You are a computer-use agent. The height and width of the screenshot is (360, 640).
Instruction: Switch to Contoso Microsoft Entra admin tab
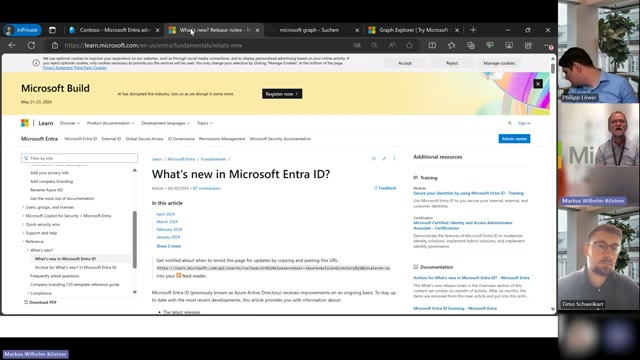(x=115, y=30)
